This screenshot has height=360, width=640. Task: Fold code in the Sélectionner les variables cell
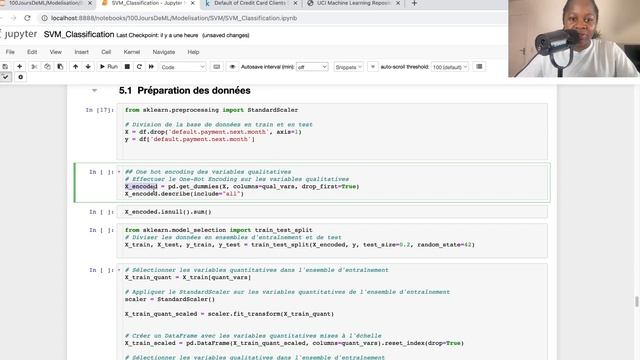(119, 270)
